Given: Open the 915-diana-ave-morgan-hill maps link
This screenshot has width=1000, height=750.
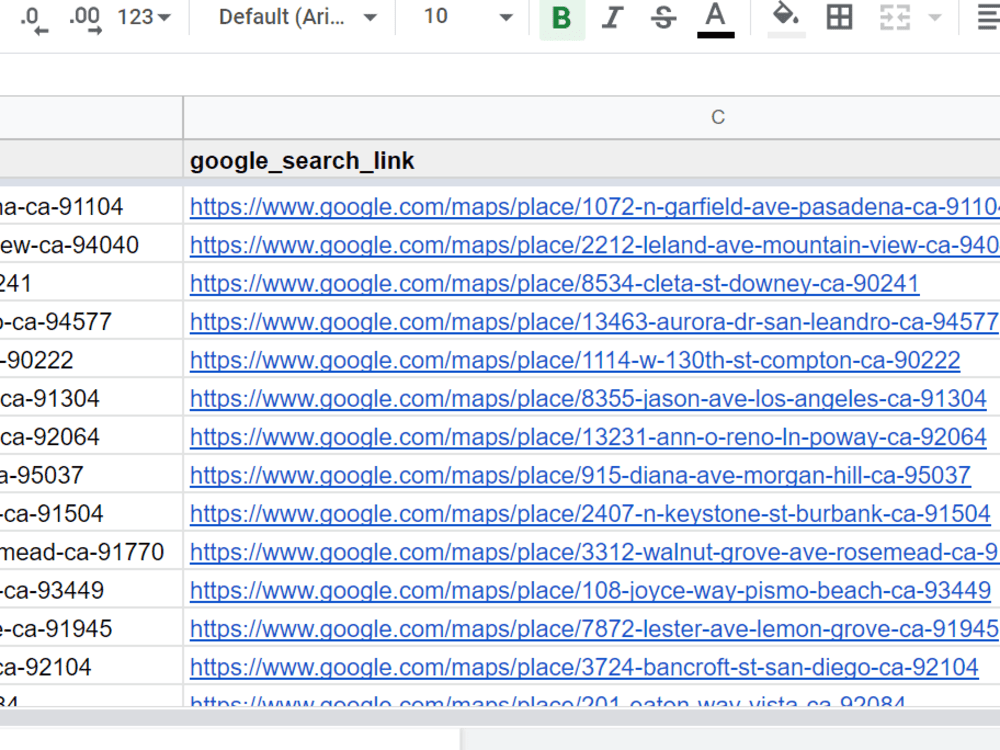Looking at the screenshot, I should [580, 474].
